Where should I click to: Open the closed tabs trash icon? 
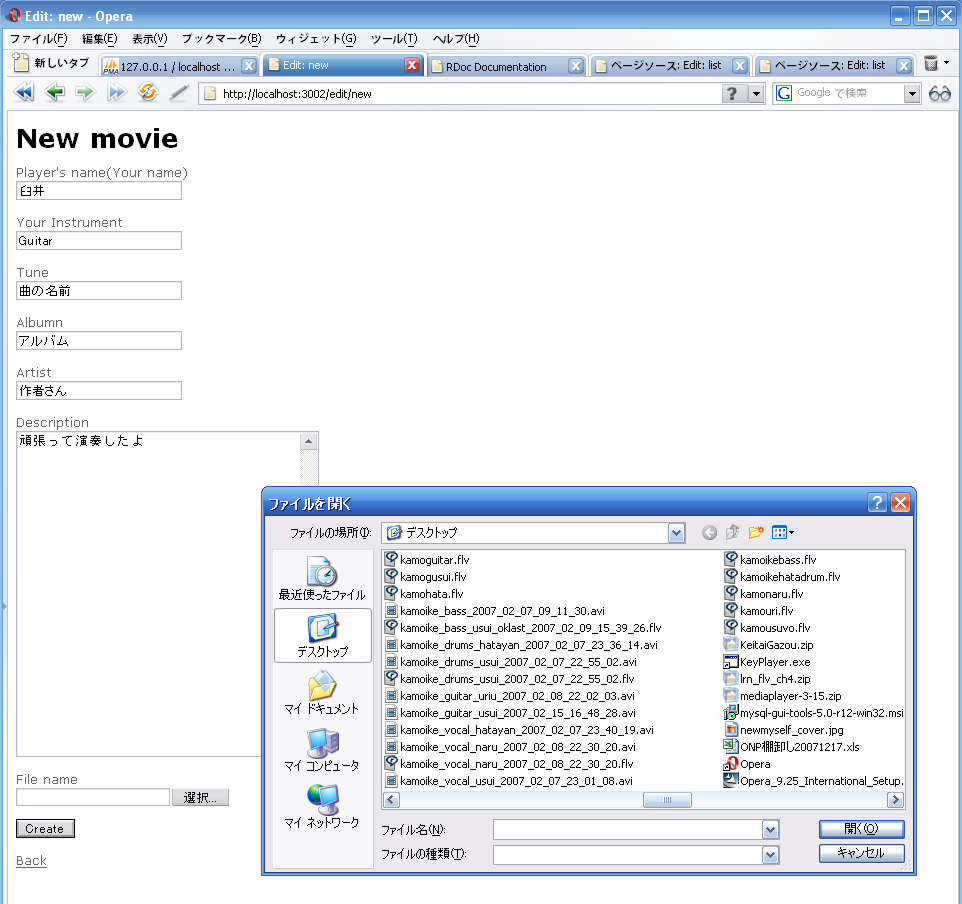[932, 65]
